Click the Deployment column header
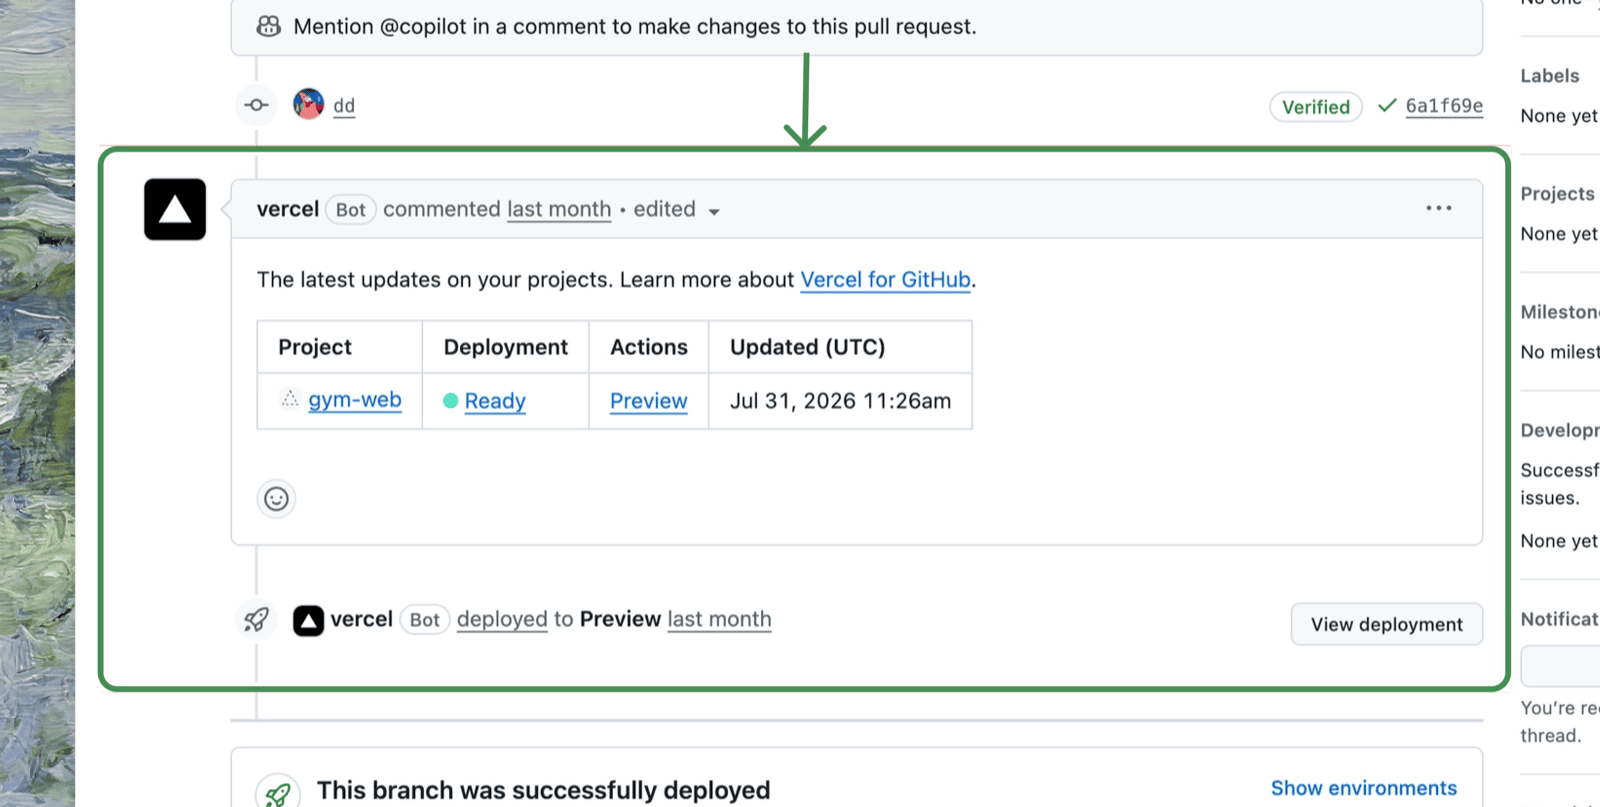This screenshot has height=807, width=1600. pos(506,347)
